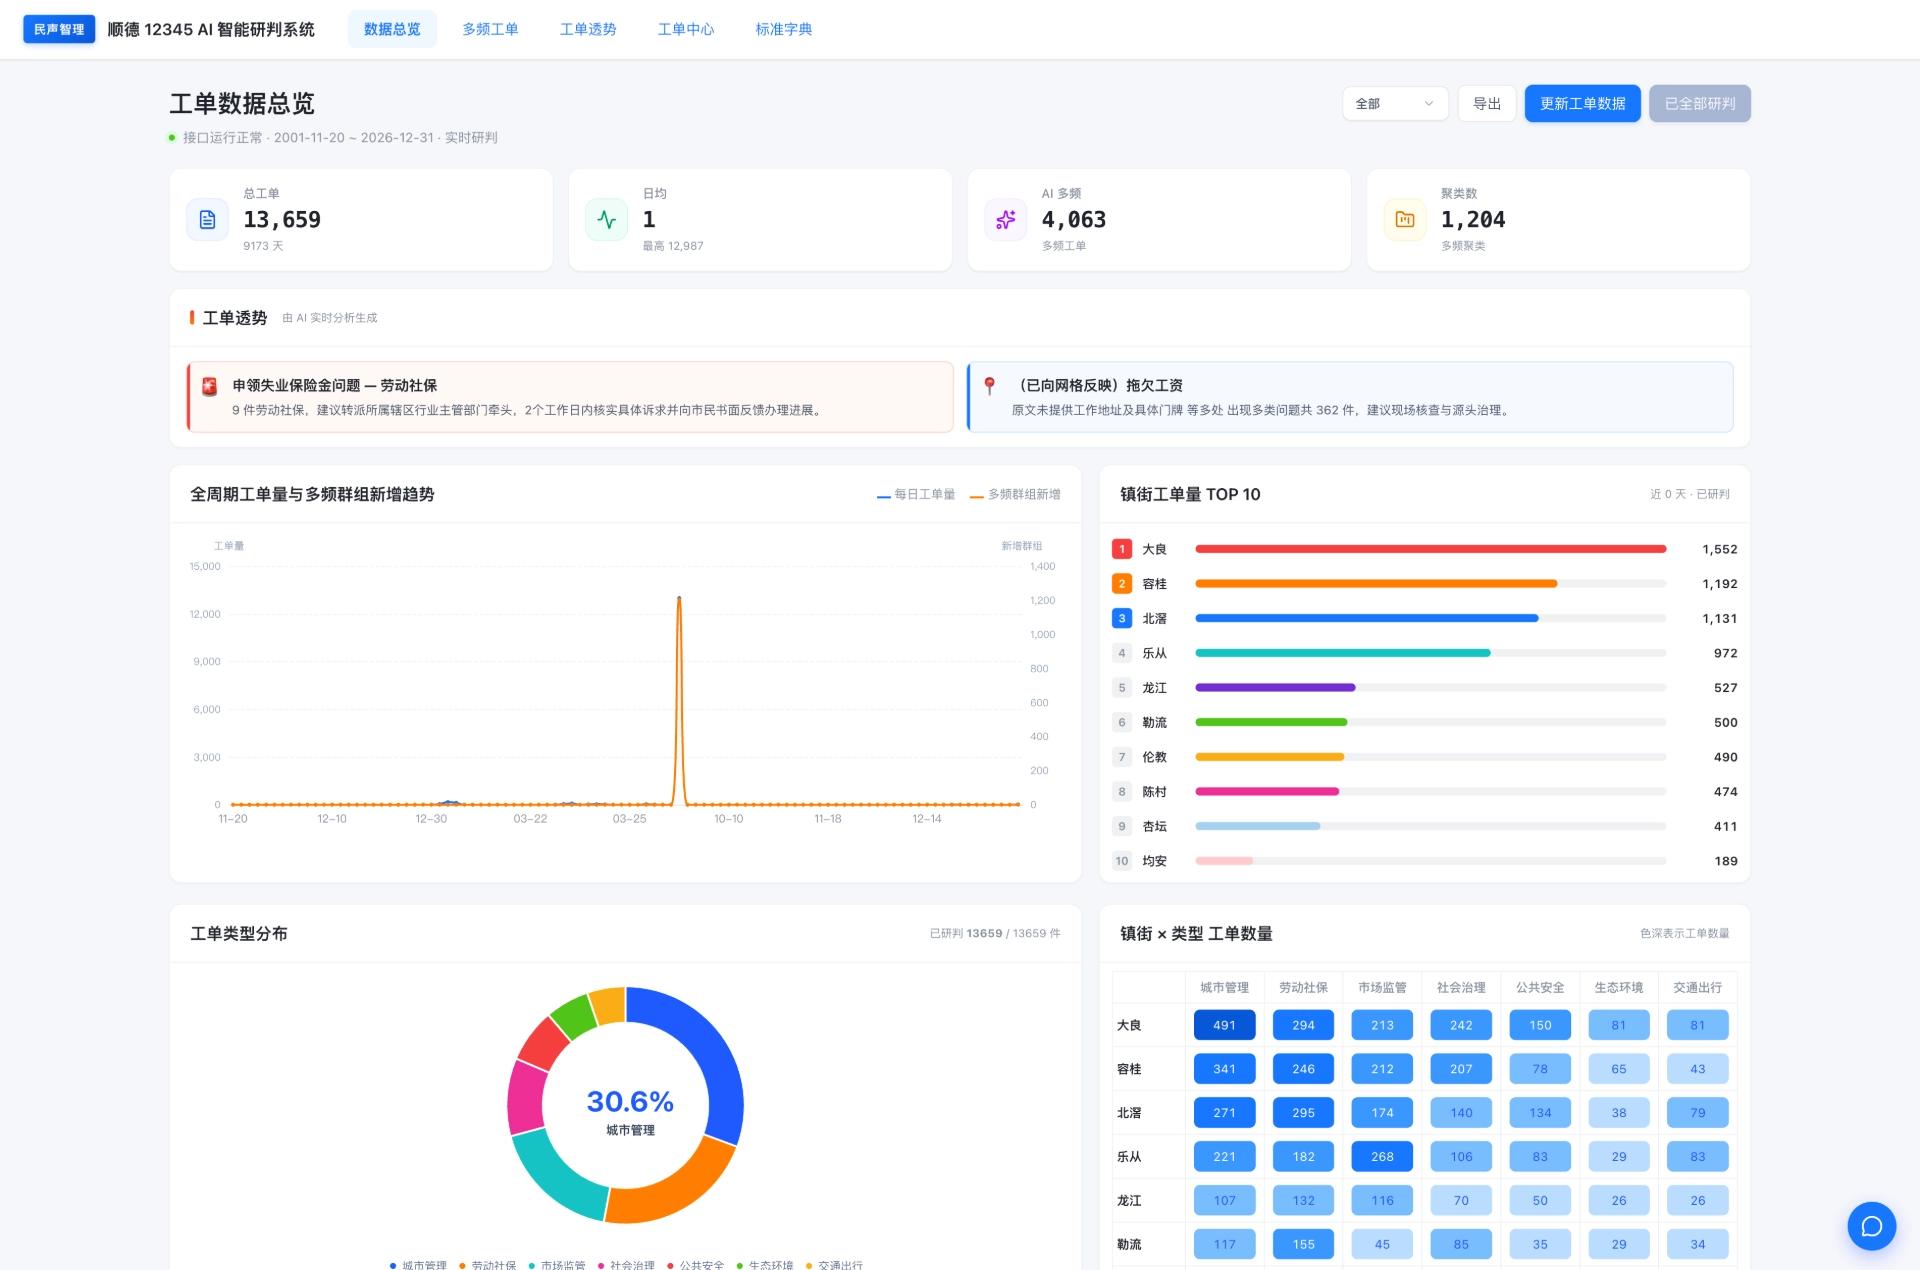Click the 295 cell for 北滘 劳动社保
The width and height of the screenshot is (1920, 1270).
1303,1113
